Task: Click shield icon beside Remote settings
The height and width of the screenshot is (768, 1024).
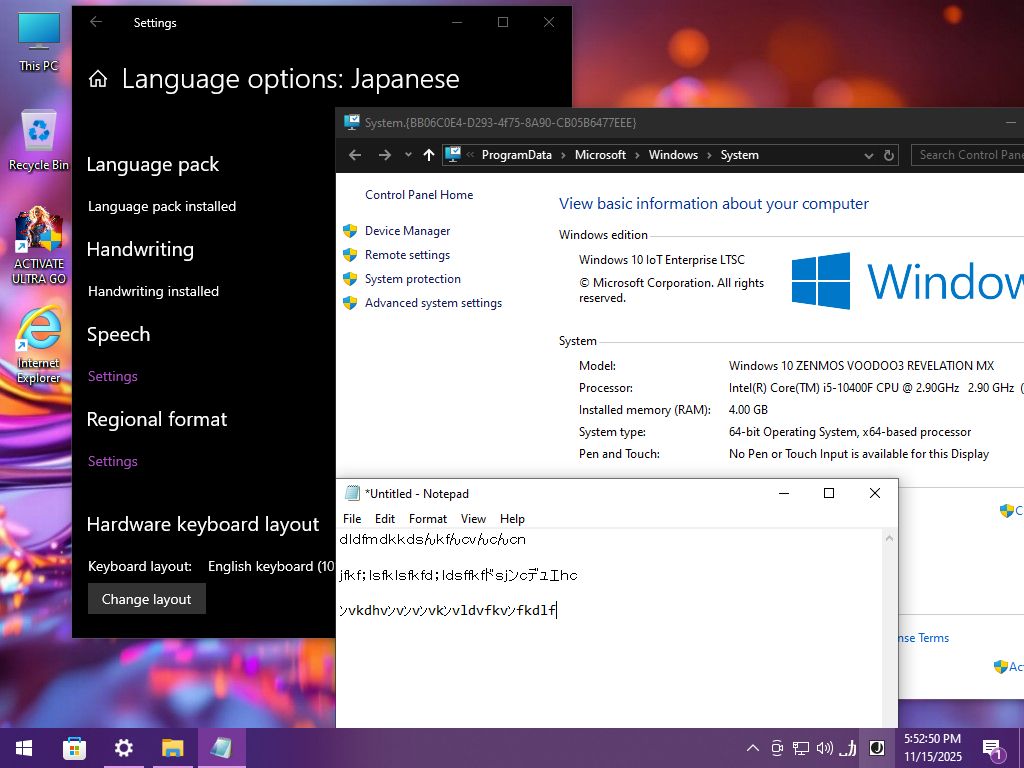Action: 350,255
